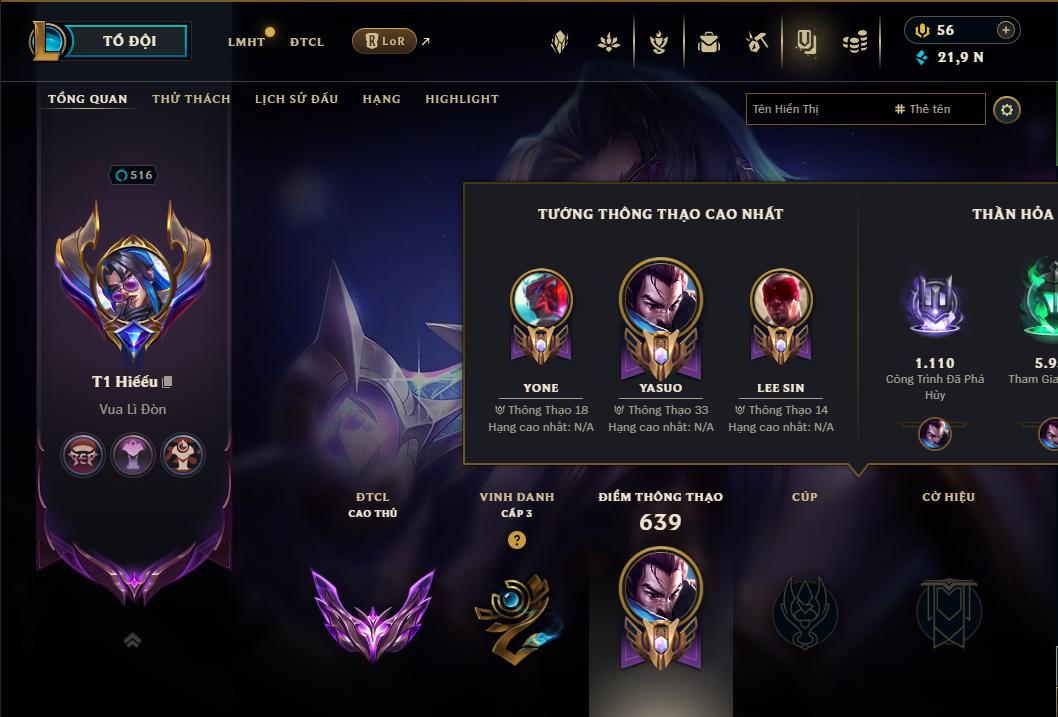This screenshot has height=717, width=1058.
Task: Open the Profile icon in top navigation
Action: click(806, 42)
